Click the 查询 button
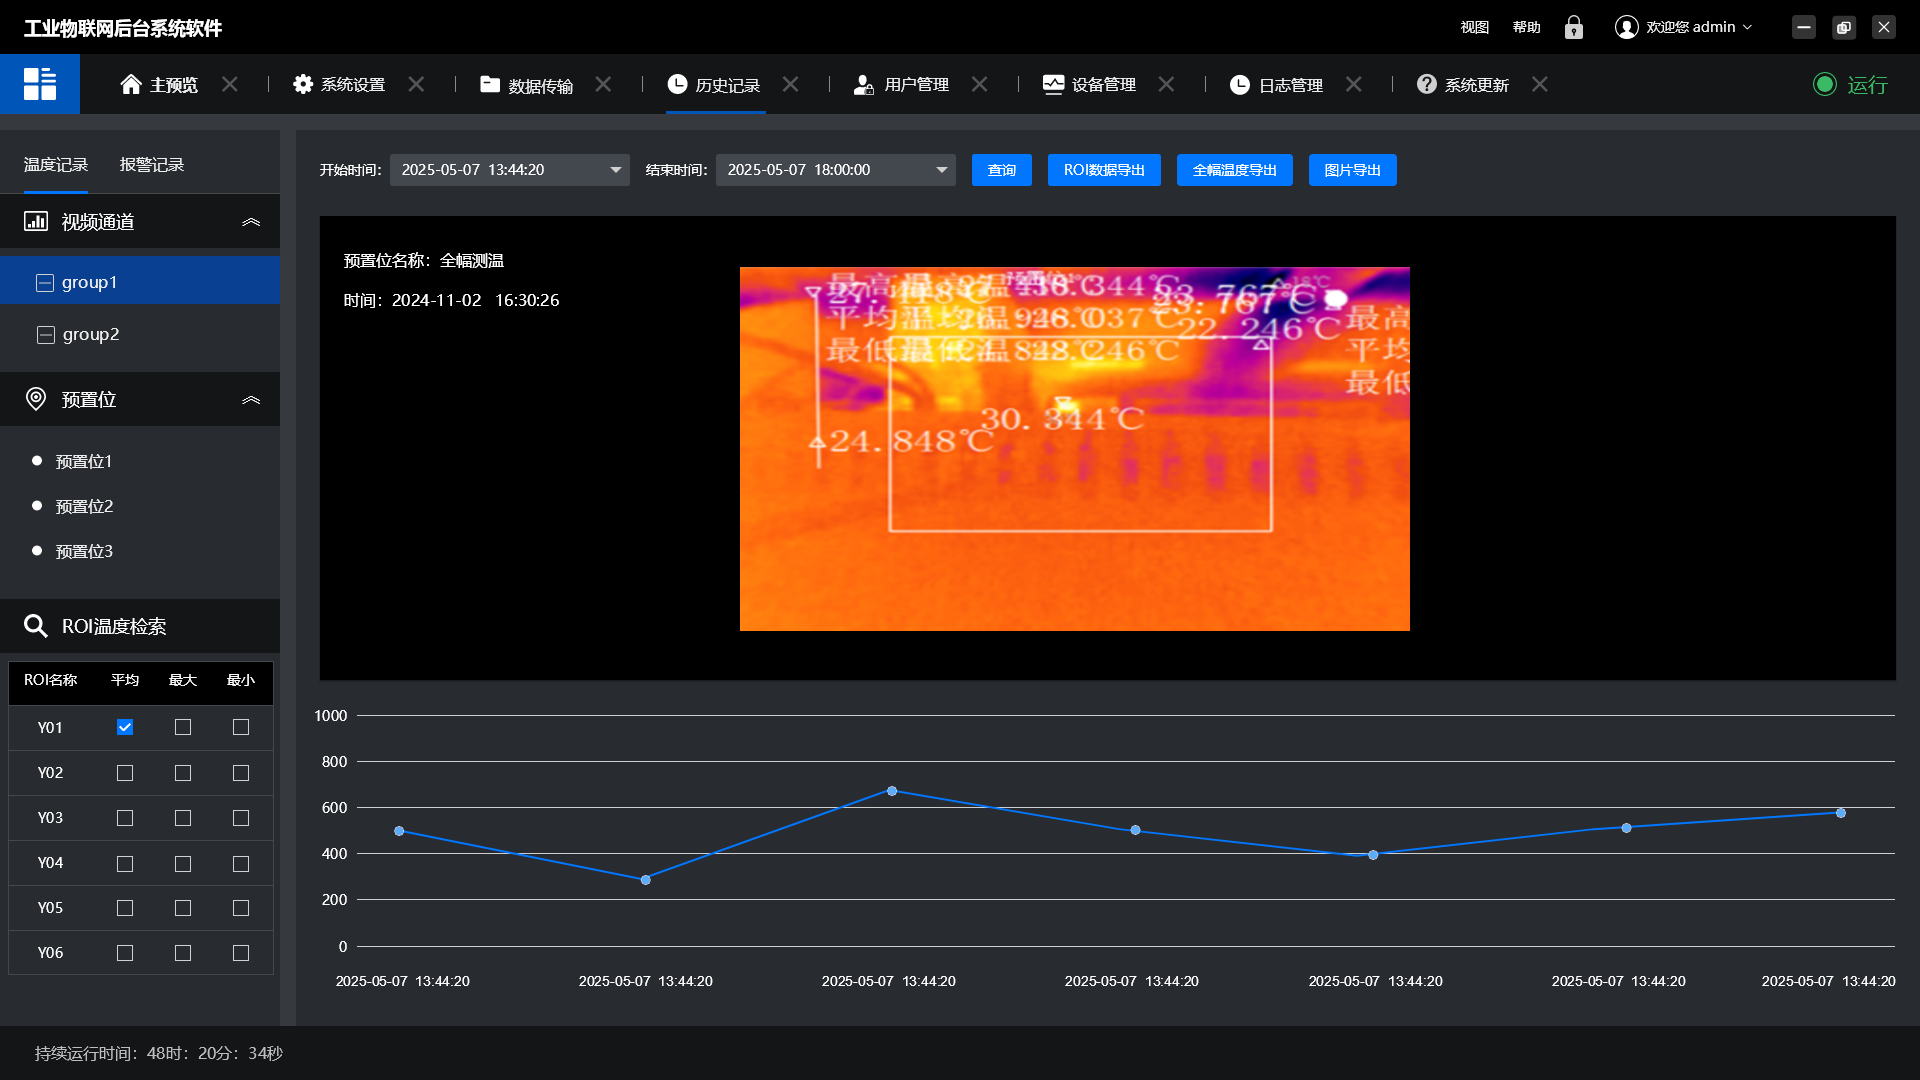The height and width of the screenshot is (1080, 1920). click(x=1002, y=170)
